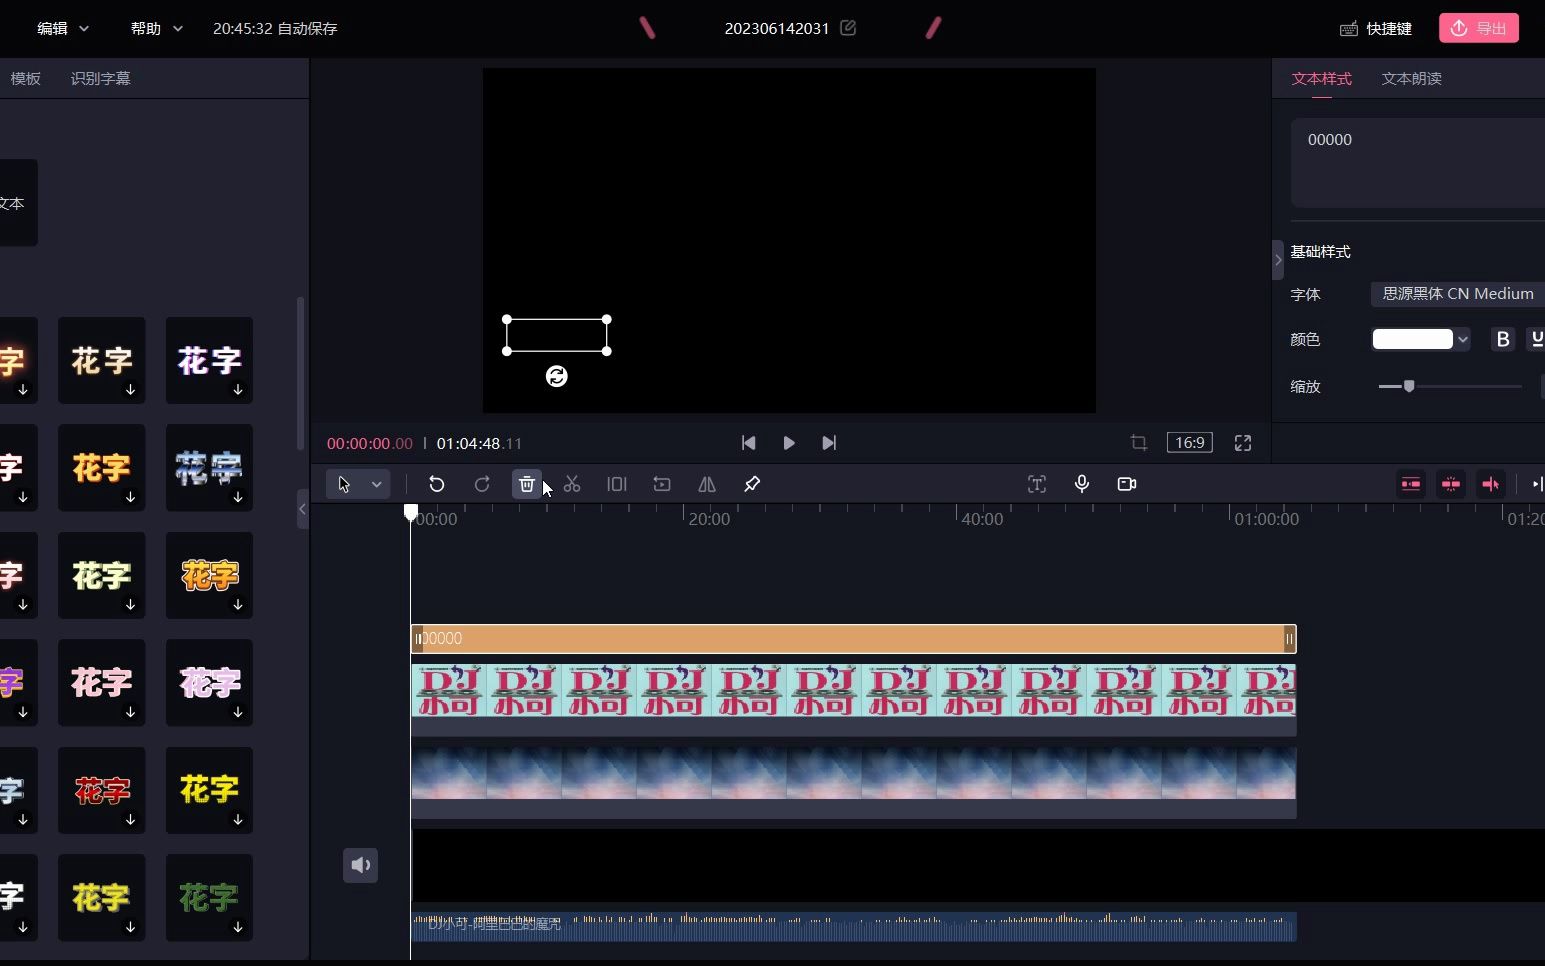Image resolution: width=1545 pixels, height=966 pixels.
Task: Collapse the right properties panel arrow
Action: tap(1278, 260)
